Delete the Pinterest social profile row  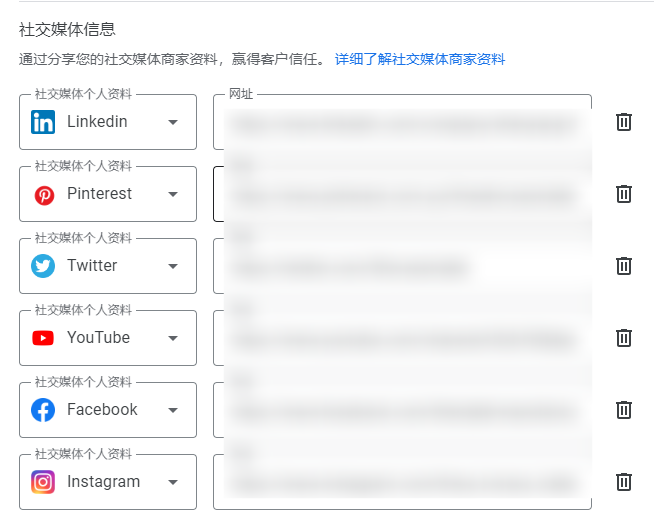coord(624,194)
